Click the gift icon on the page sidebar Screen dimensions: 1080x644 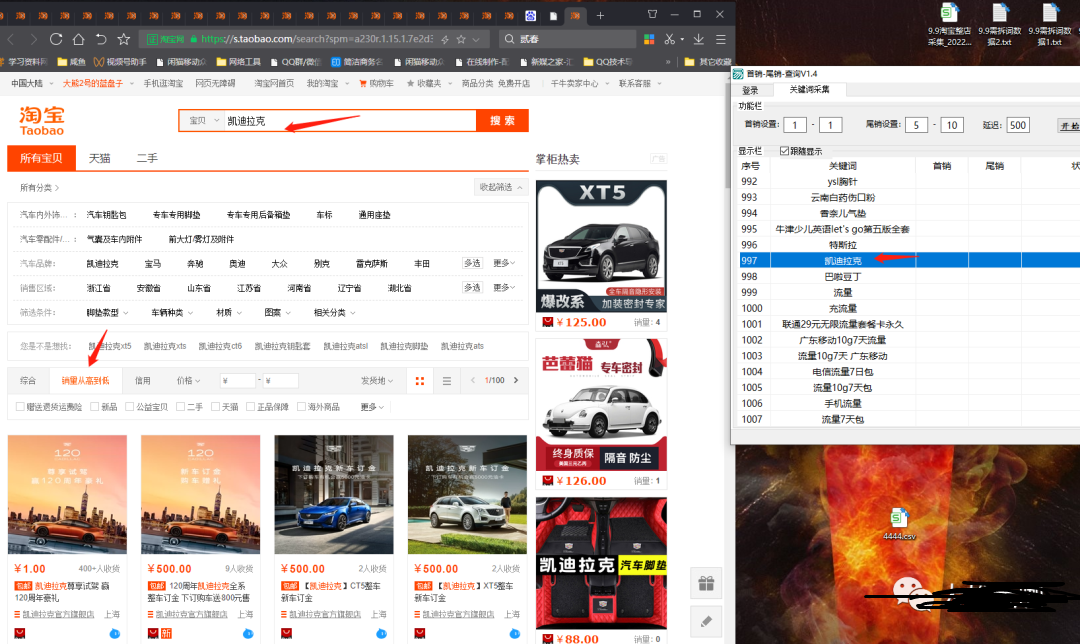pos(706,584)
